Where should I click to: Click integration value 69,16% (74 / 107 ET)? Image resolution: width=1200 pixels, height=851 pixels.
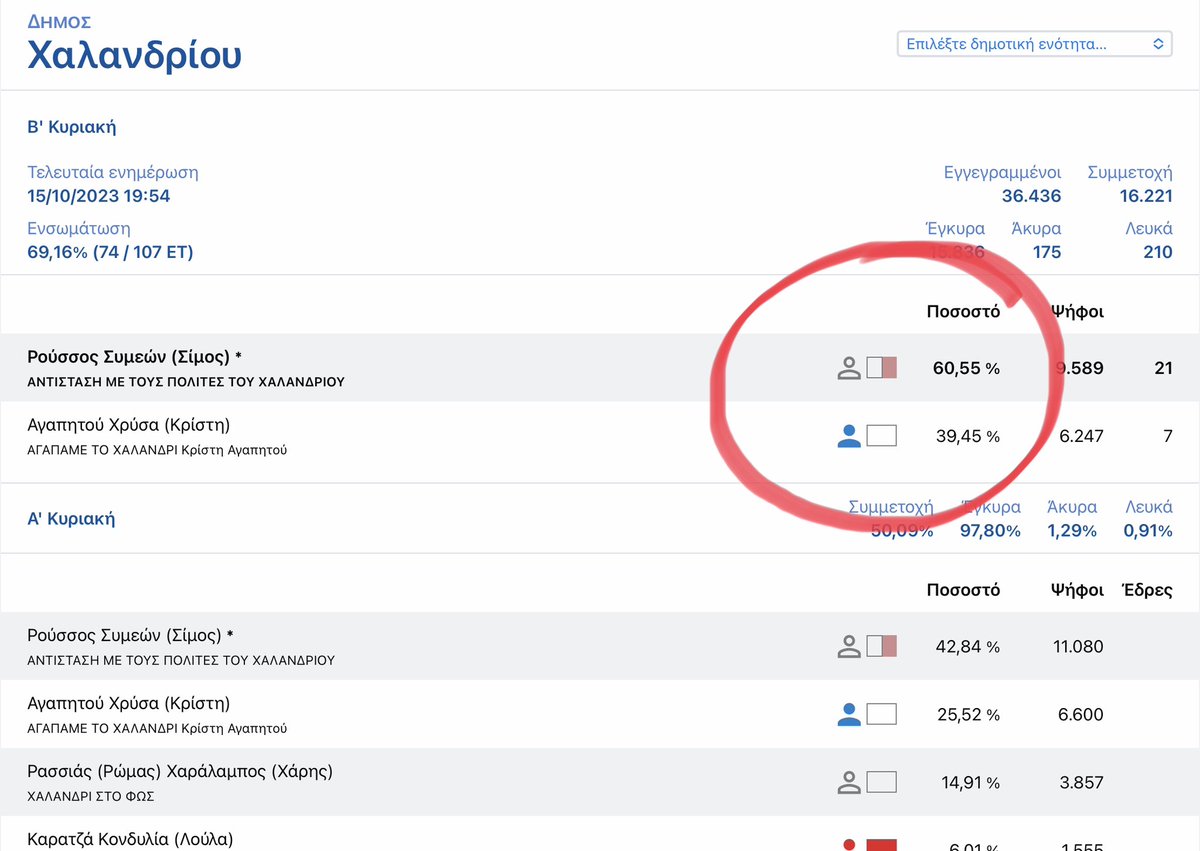point(110,252)
